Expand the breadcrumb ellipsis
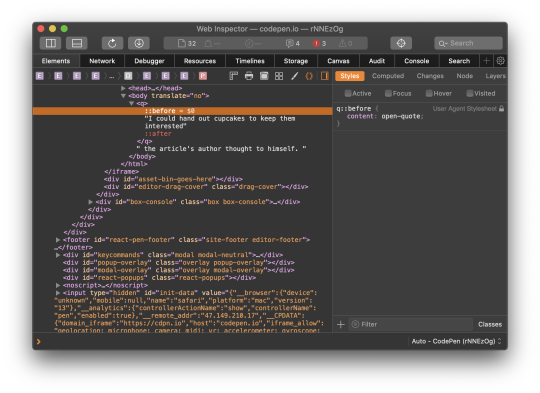This screenshot has width=540, height=393. point(111,76)
